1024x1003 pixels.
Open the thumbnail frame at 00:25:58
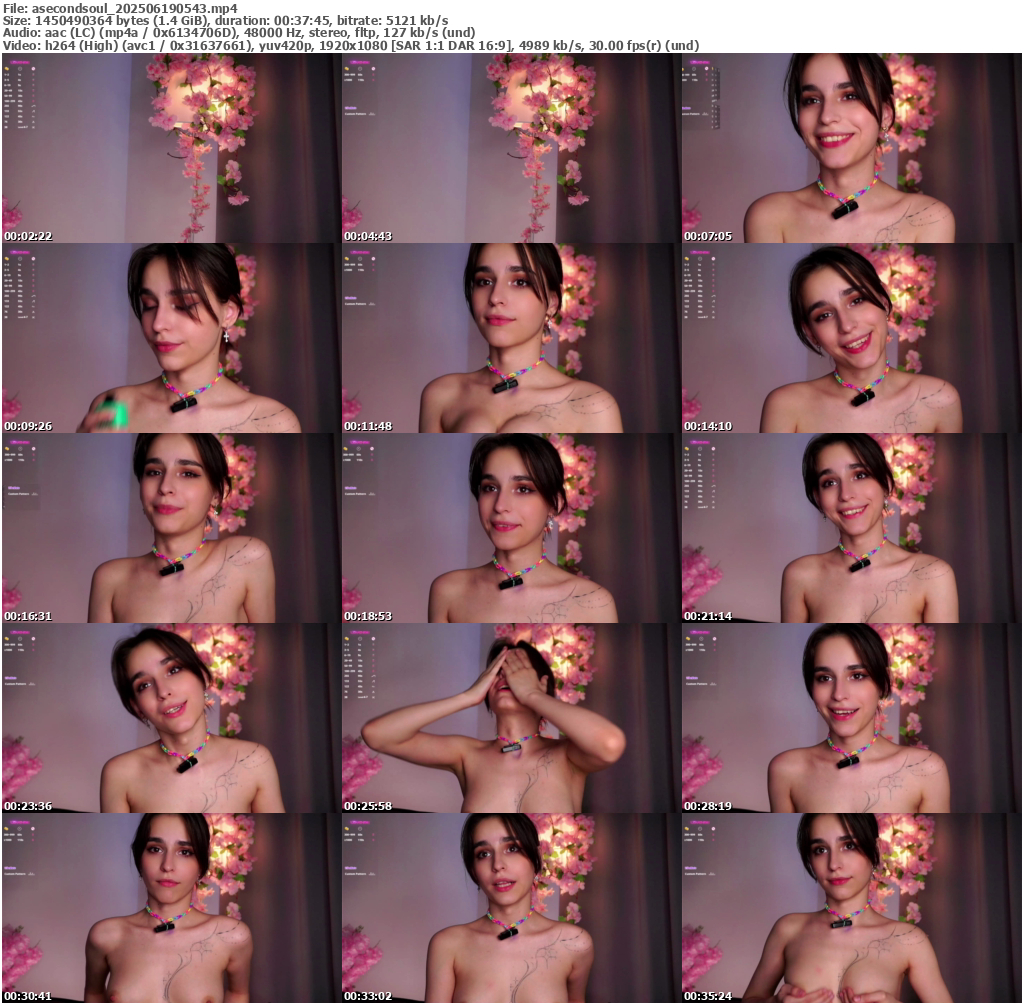coord(511,718)
